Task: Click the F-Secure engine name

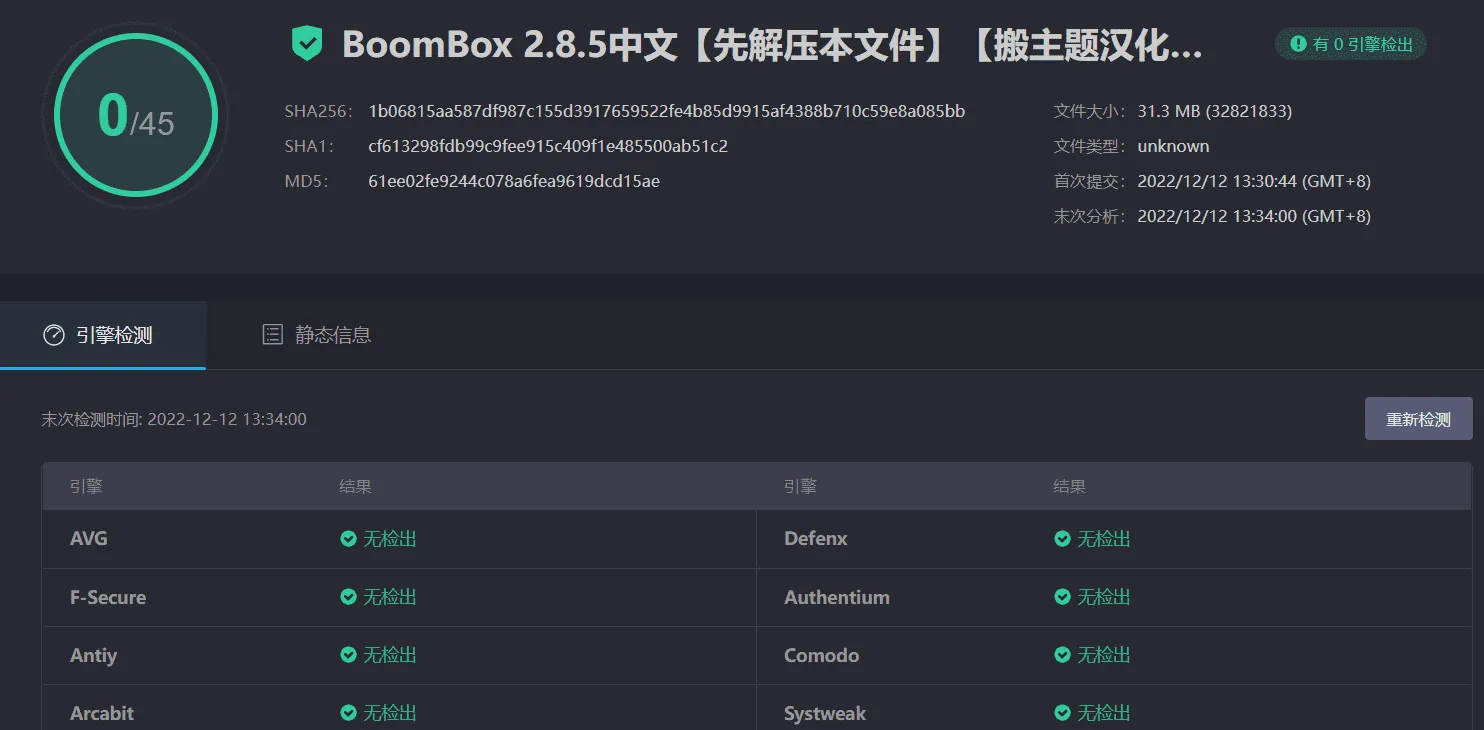Action: (108, 597)
